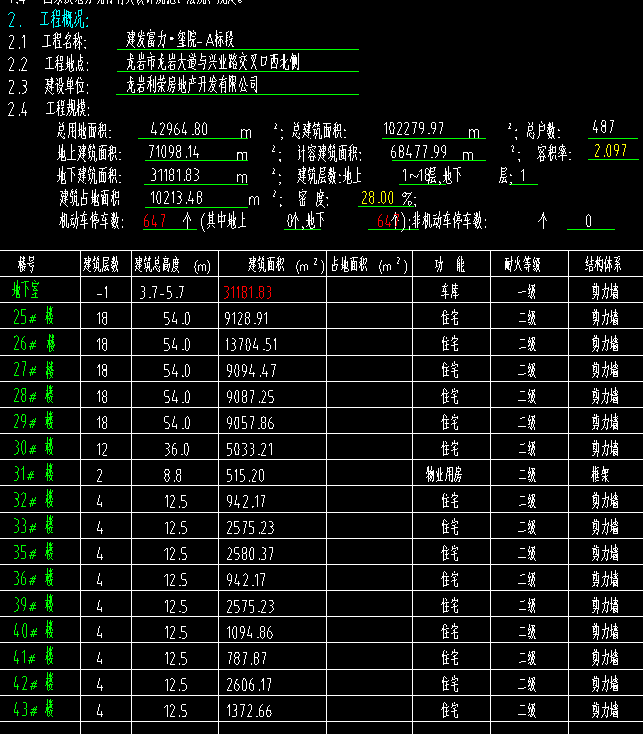Image resolution: width=643 pixels, height=734 pixels.
Task: Select row label '39# 楼'
Action: click(x=33, y=605)
